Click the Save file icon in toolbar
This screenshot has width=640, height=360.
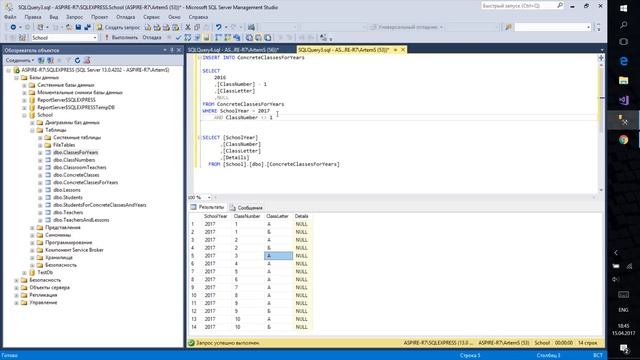click(x=78, y=27)
